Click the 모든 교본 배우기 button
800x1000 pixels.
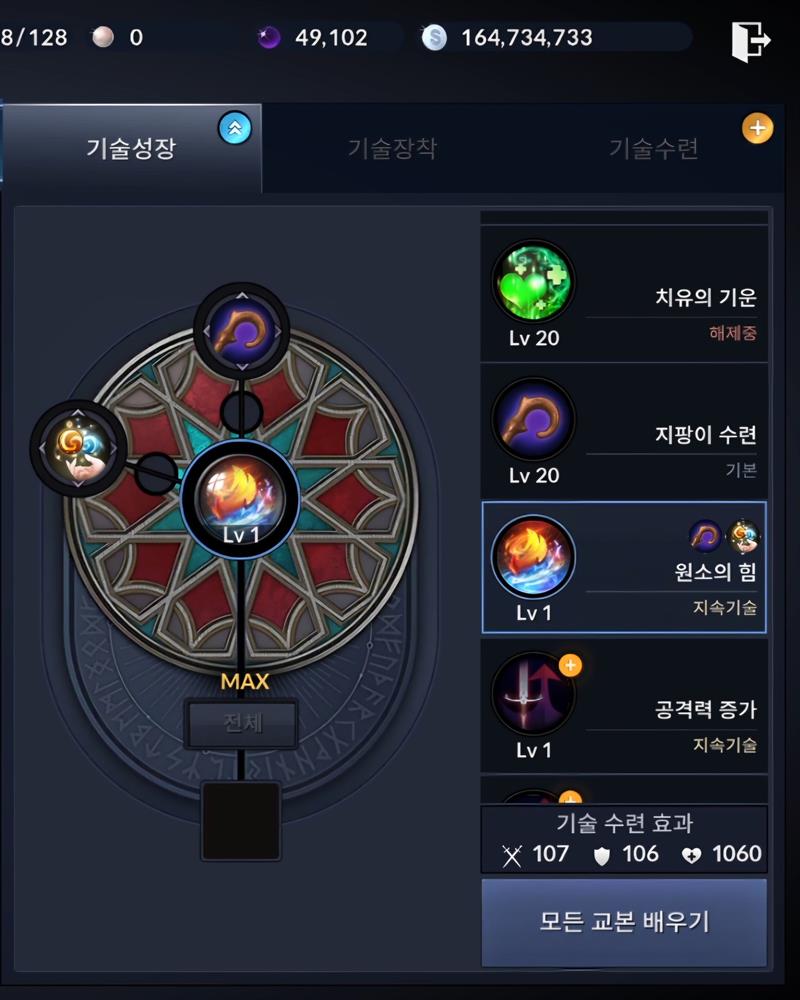tap(624, 921)
